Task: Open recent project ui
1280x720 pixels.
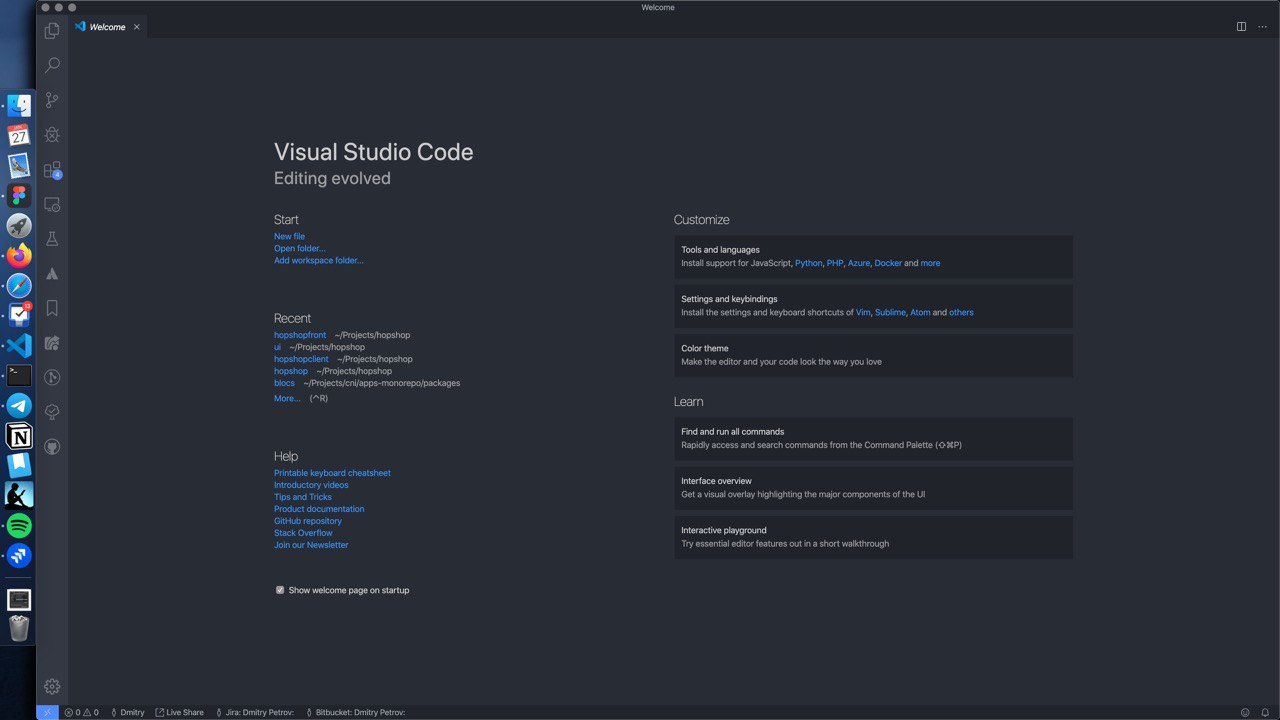Action: click(x=278, y=347)
